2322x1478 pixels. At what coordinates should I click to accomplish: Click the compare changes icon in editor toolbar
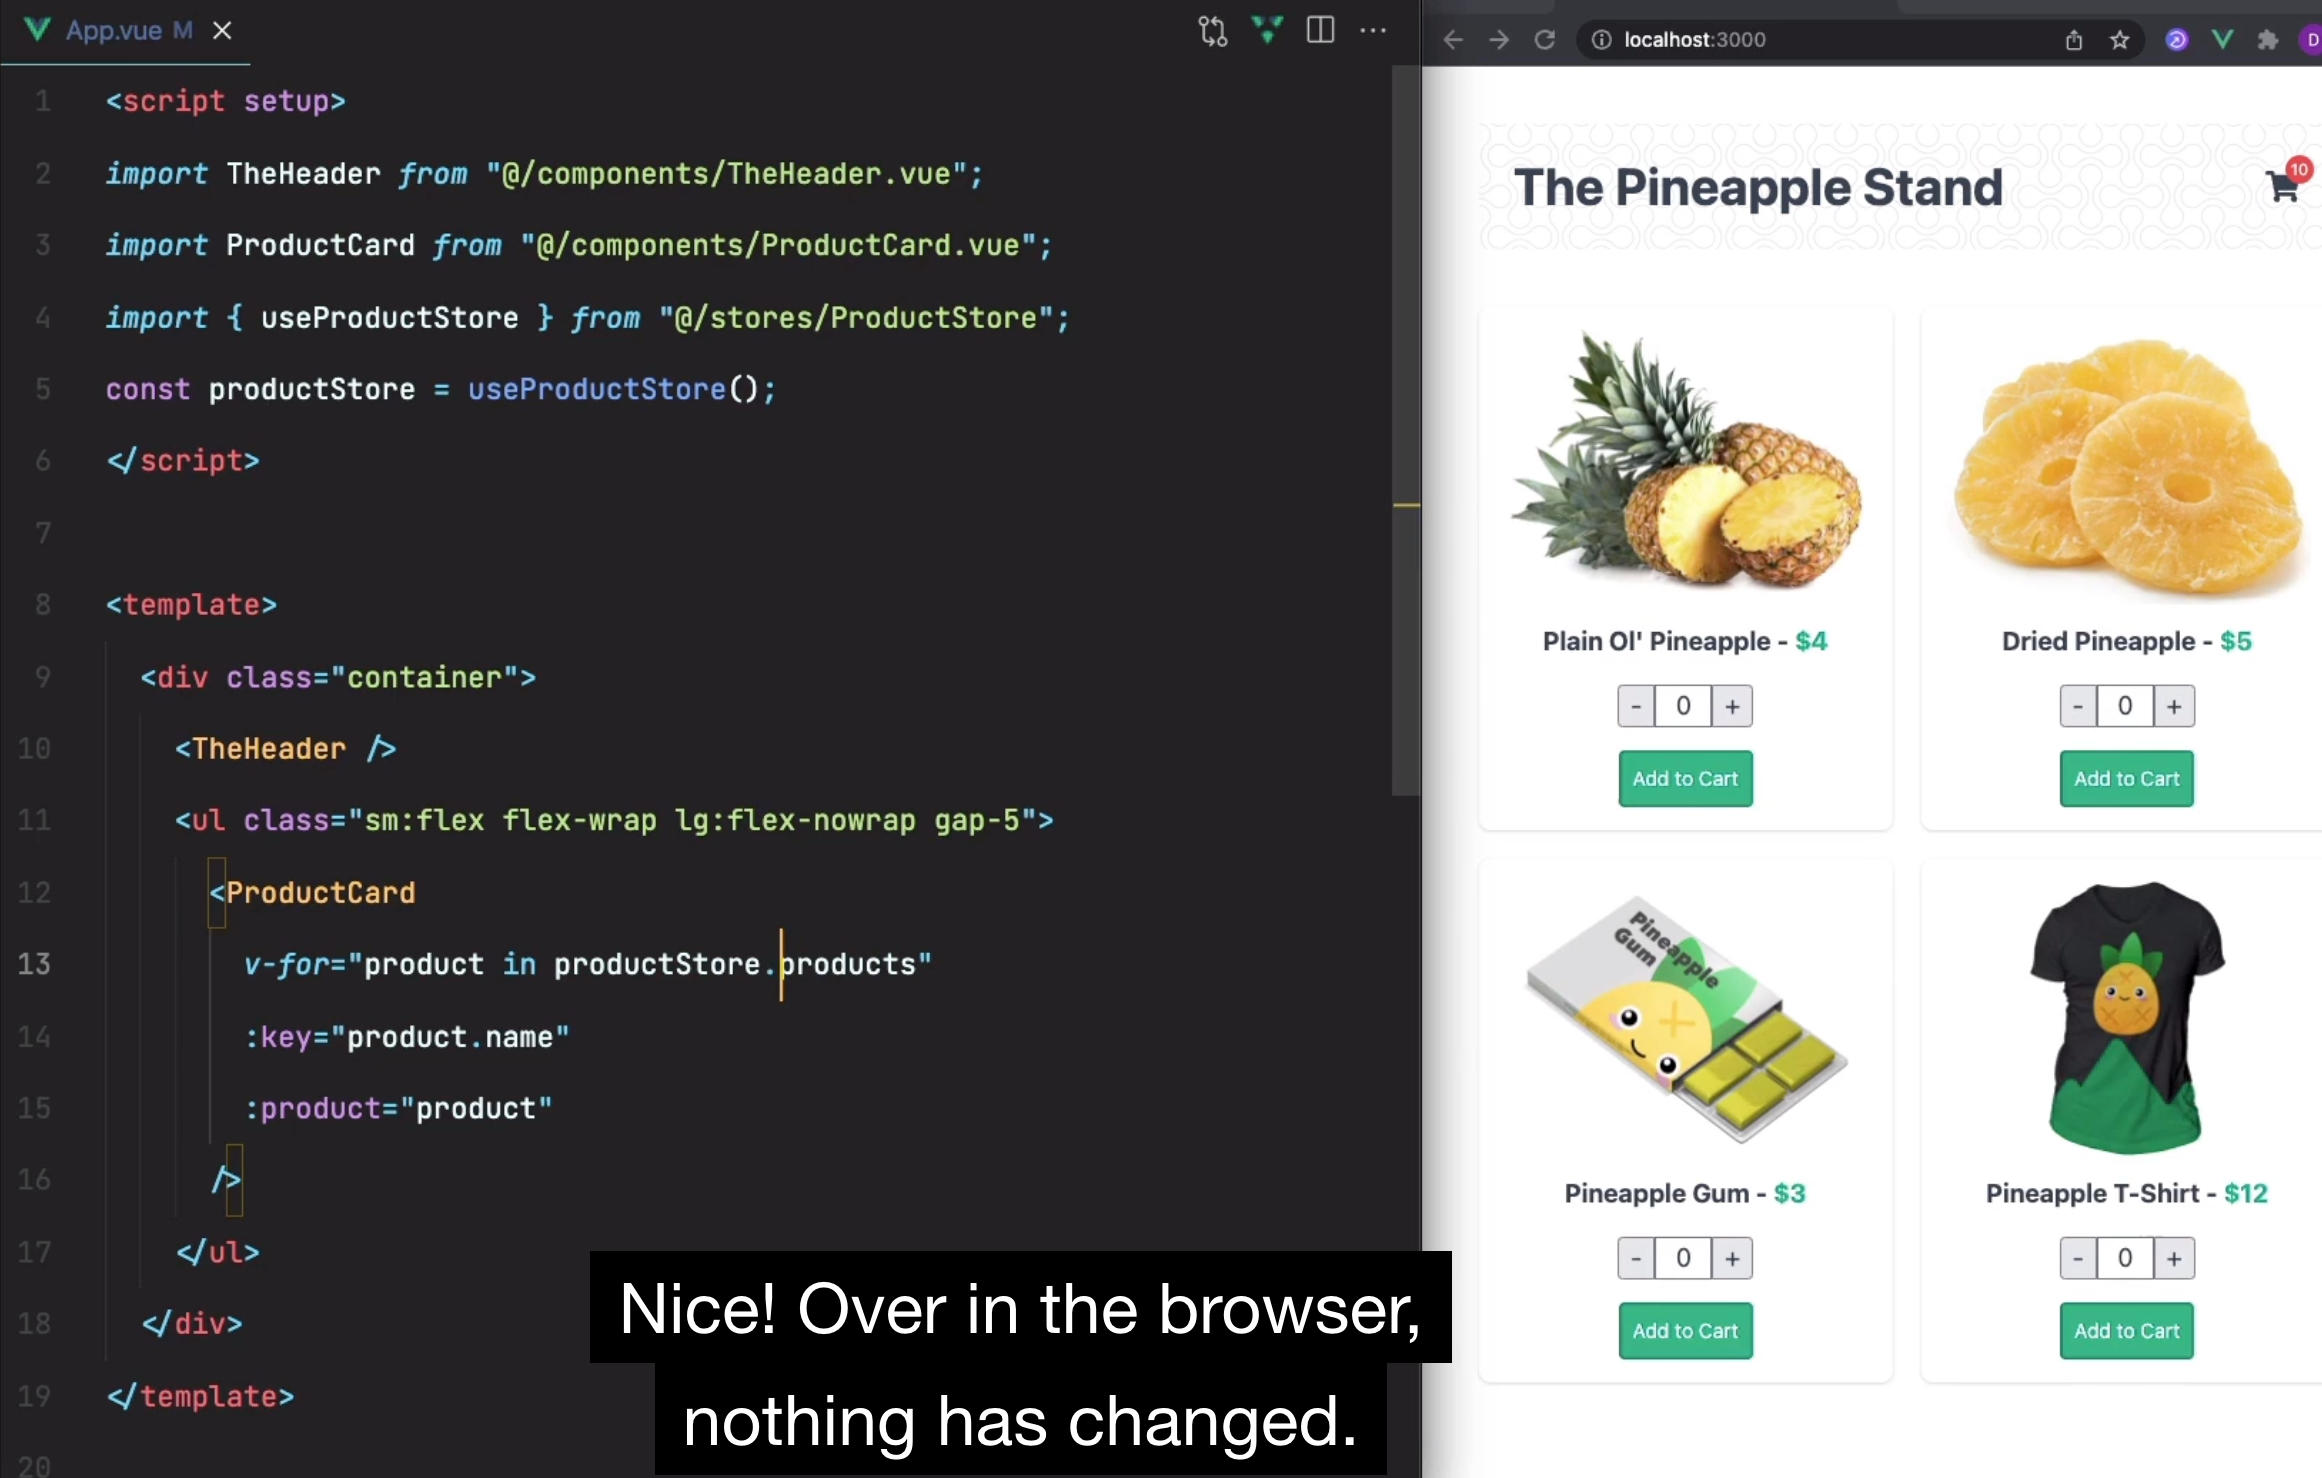[1212, 31]
